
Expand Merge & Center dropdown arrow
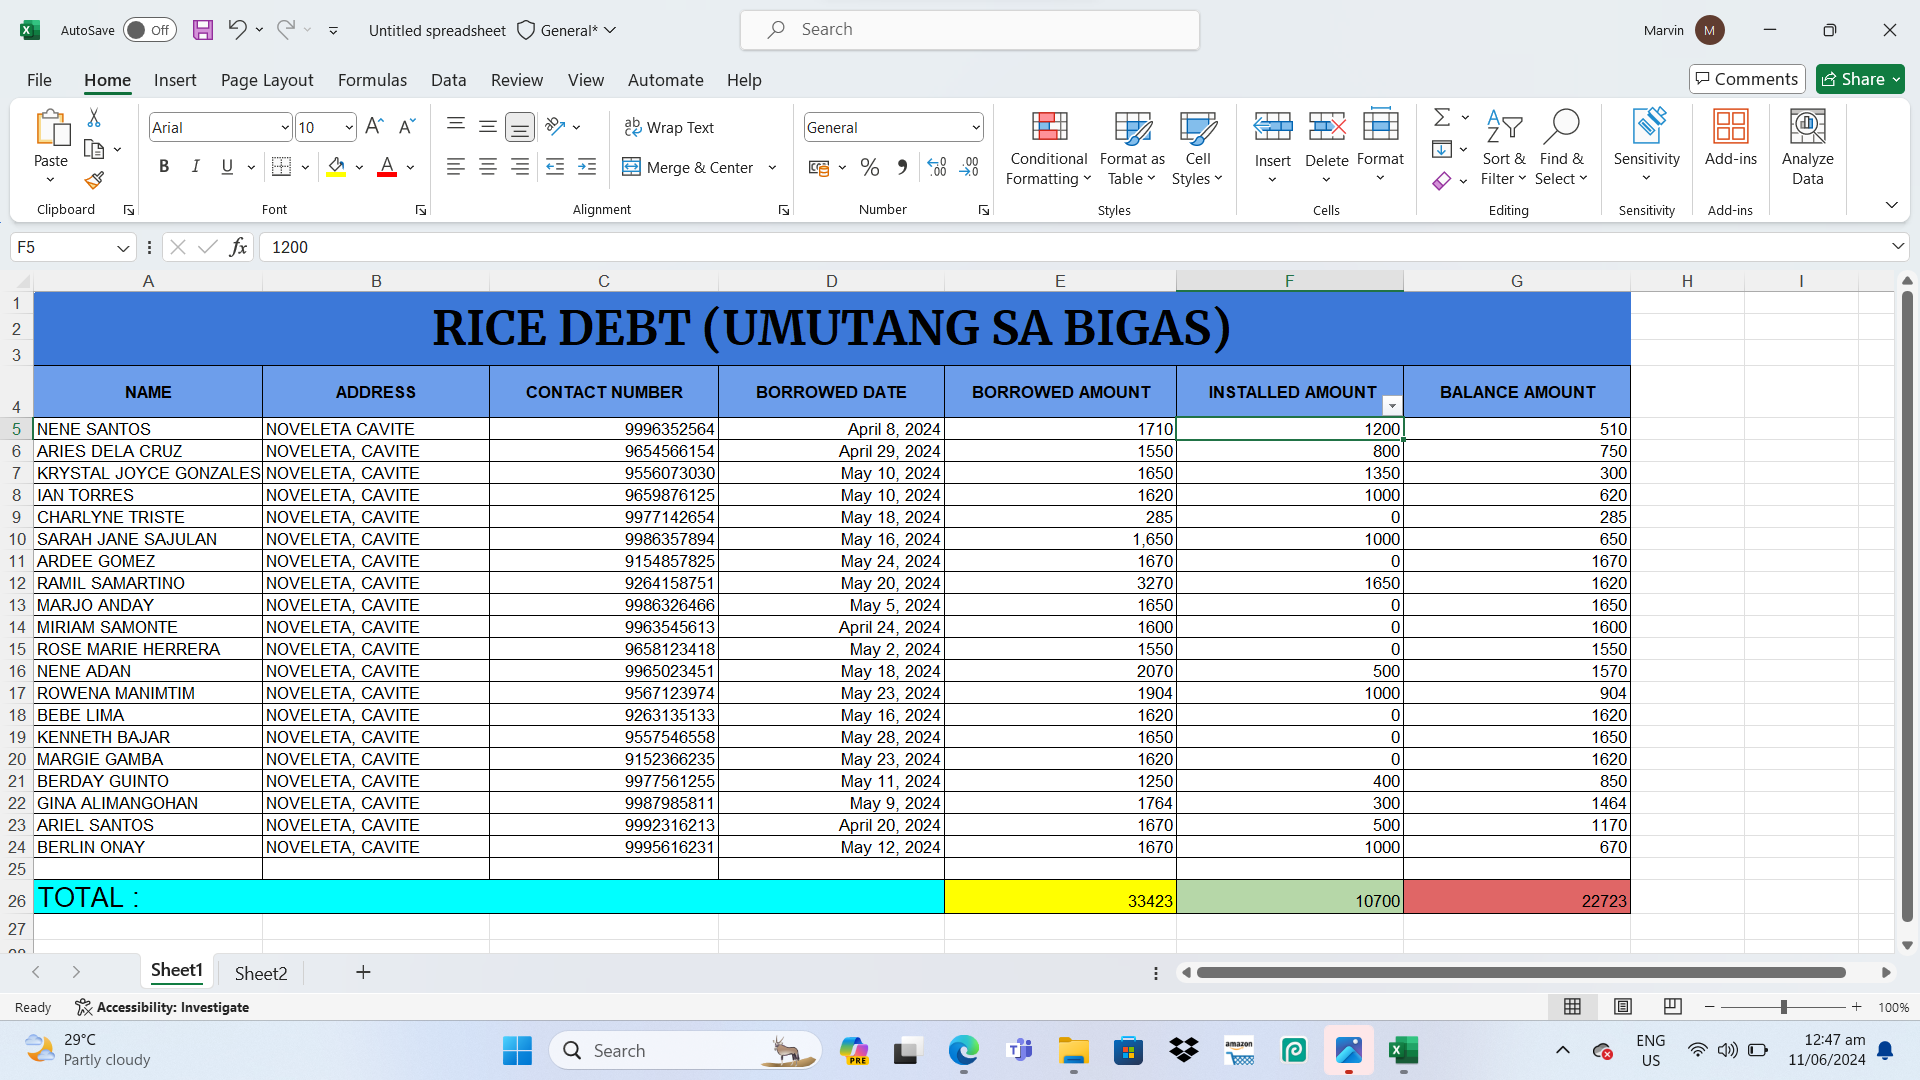(772, 167)
